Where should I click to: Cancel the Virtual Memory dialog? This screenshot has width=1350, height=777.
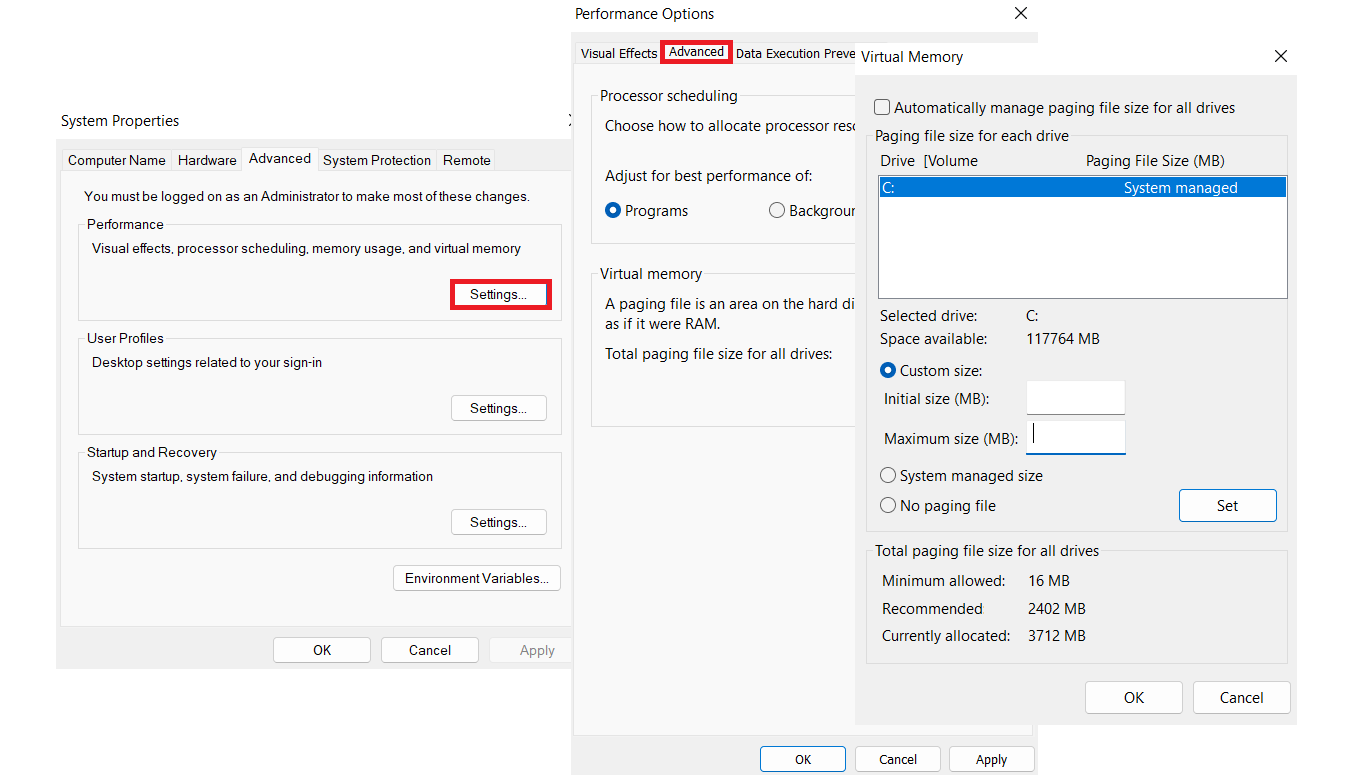tap(1241, 698)
